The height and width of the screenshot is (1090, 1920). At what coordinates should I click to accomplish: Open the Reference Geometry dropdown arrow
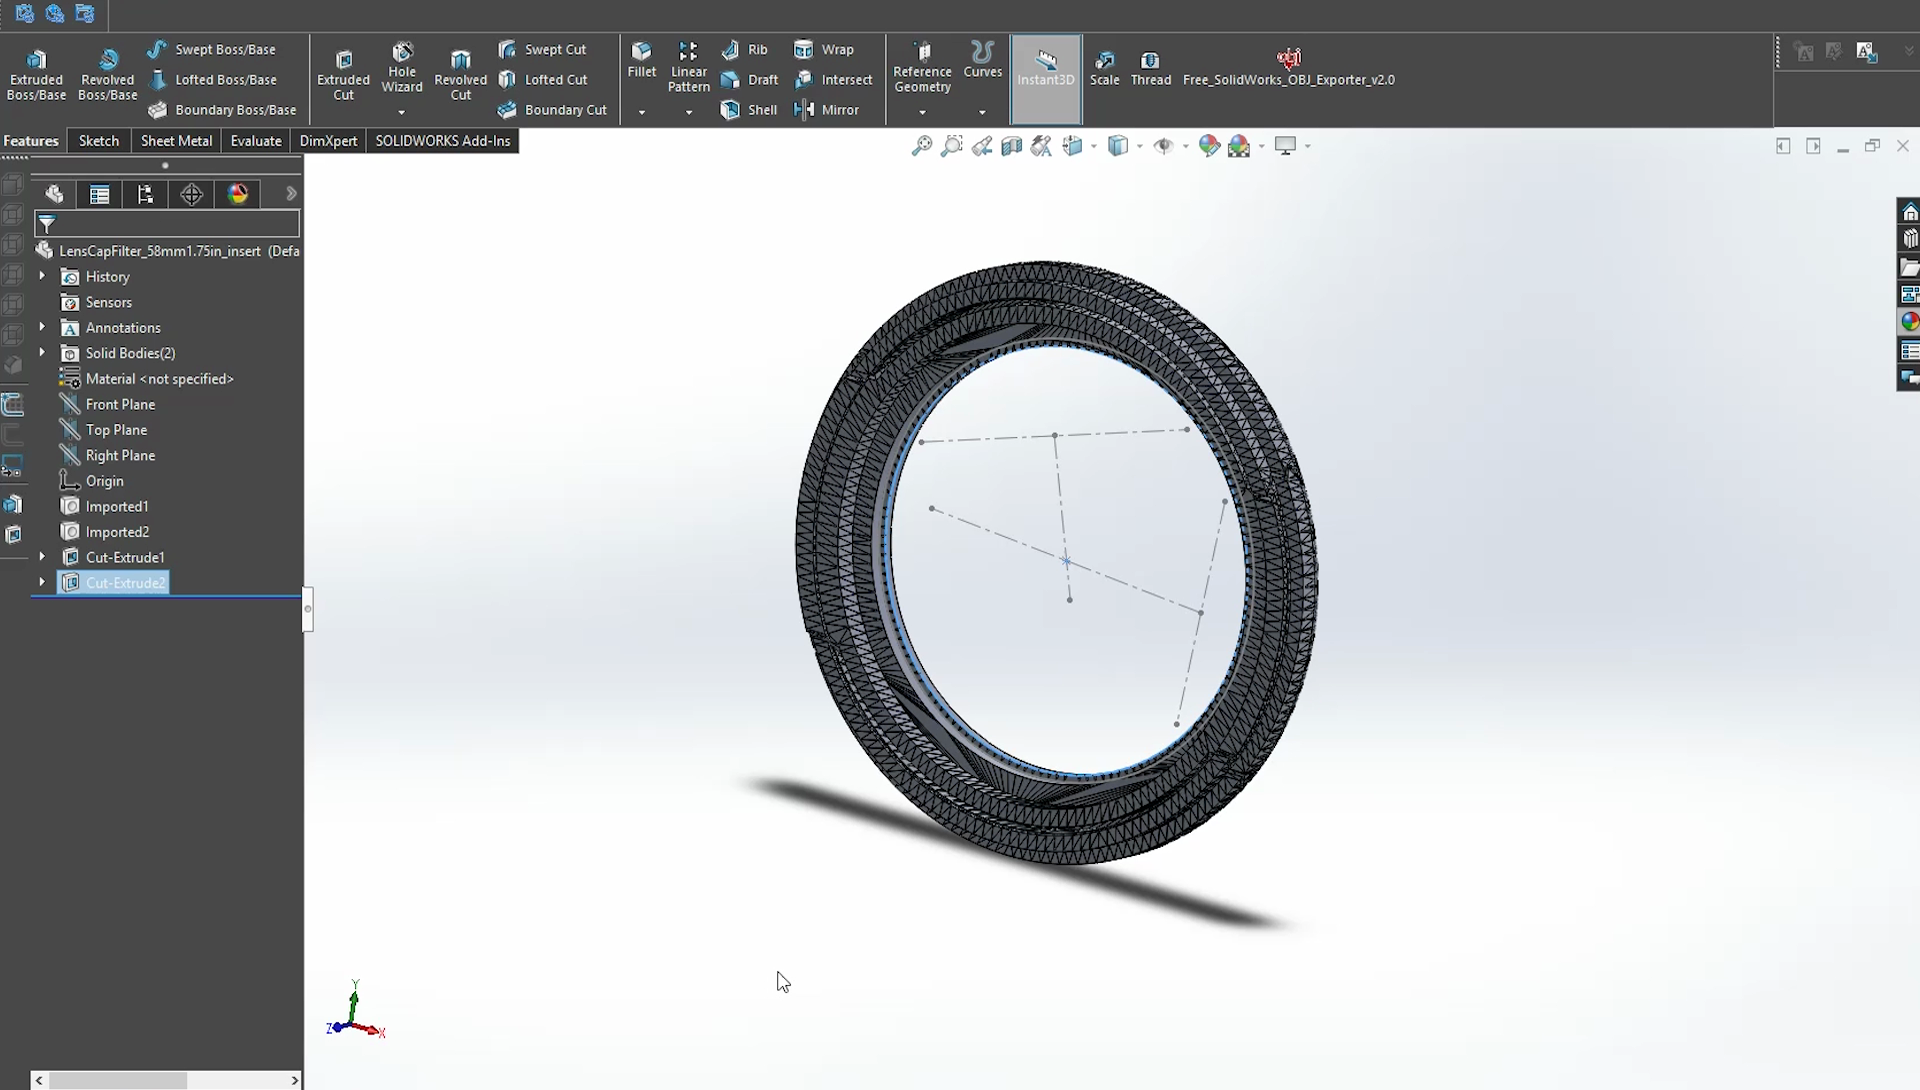tap(922, 112)
